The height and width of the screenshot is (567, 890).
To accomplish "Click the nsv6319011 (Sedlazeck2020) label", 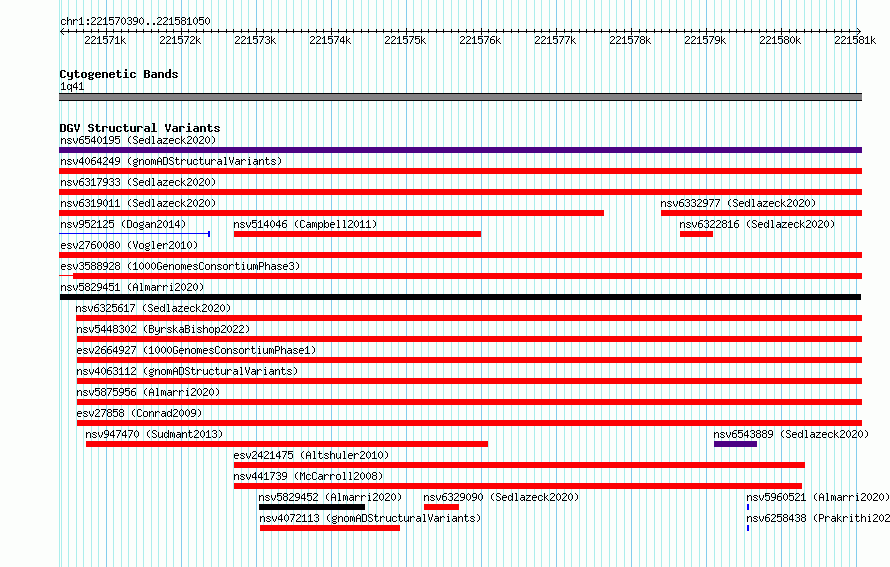I will click(138, 203).
